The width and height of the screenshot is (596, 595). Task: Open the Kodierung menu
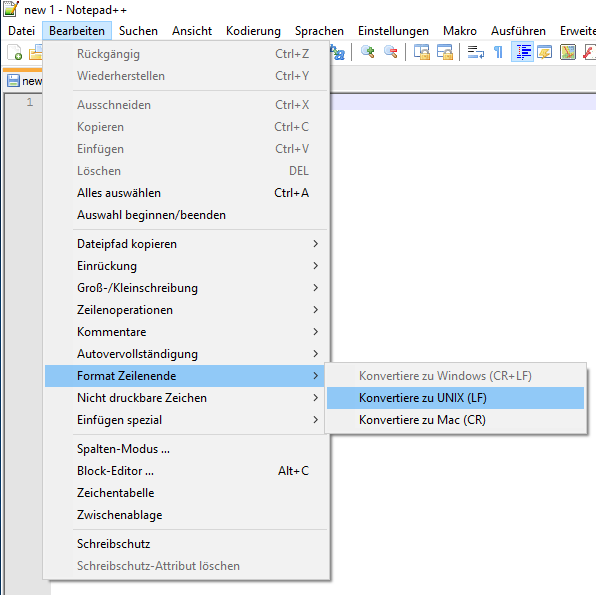pyautogui.click(x=253, y=31)
